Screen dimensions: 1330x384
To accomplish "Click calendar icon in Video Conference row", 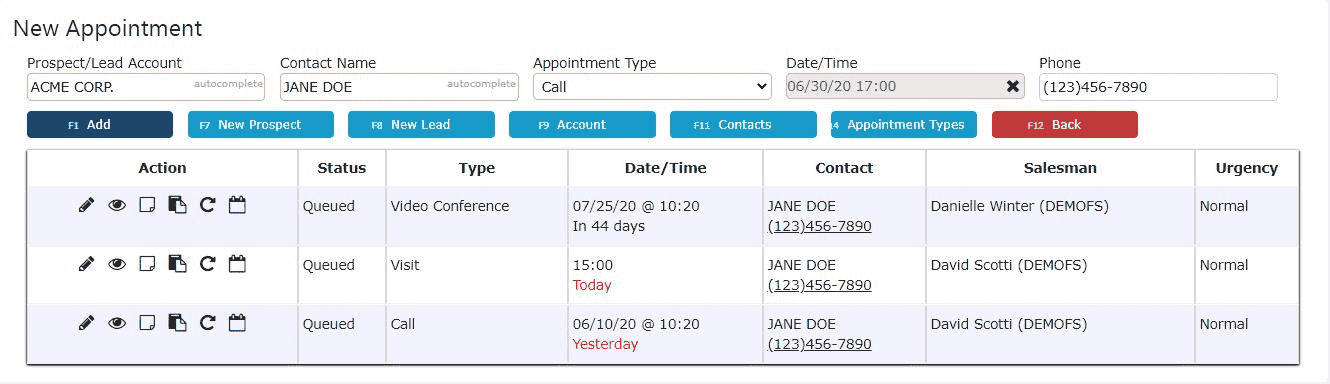I will [237, 205].
